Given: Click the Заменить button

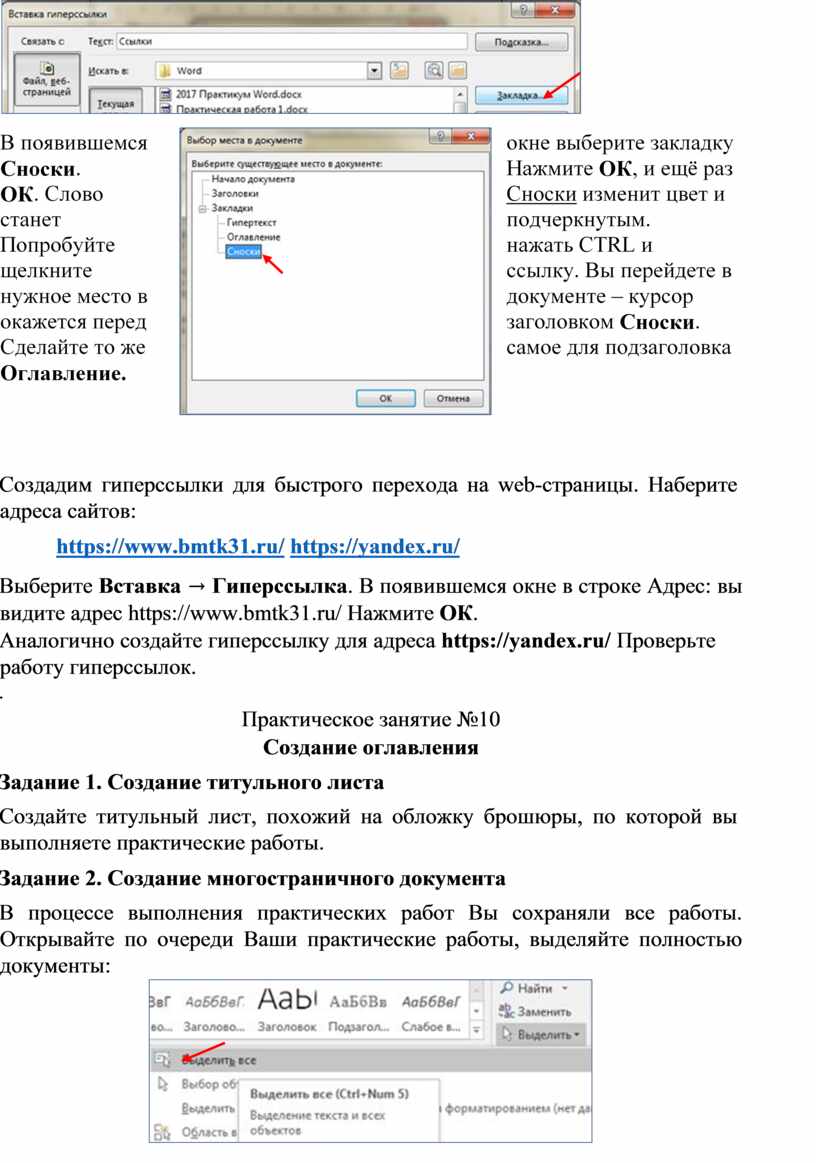Looking at the screenshot, I should tap(536, 1011).
